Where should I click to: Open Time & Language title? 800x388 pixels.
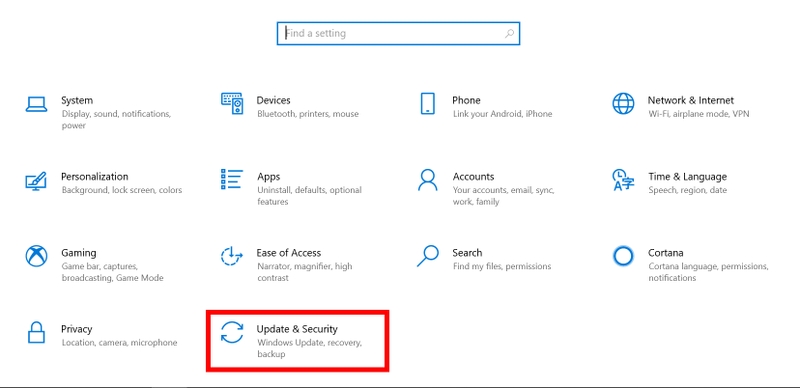[x=688, y=177]
